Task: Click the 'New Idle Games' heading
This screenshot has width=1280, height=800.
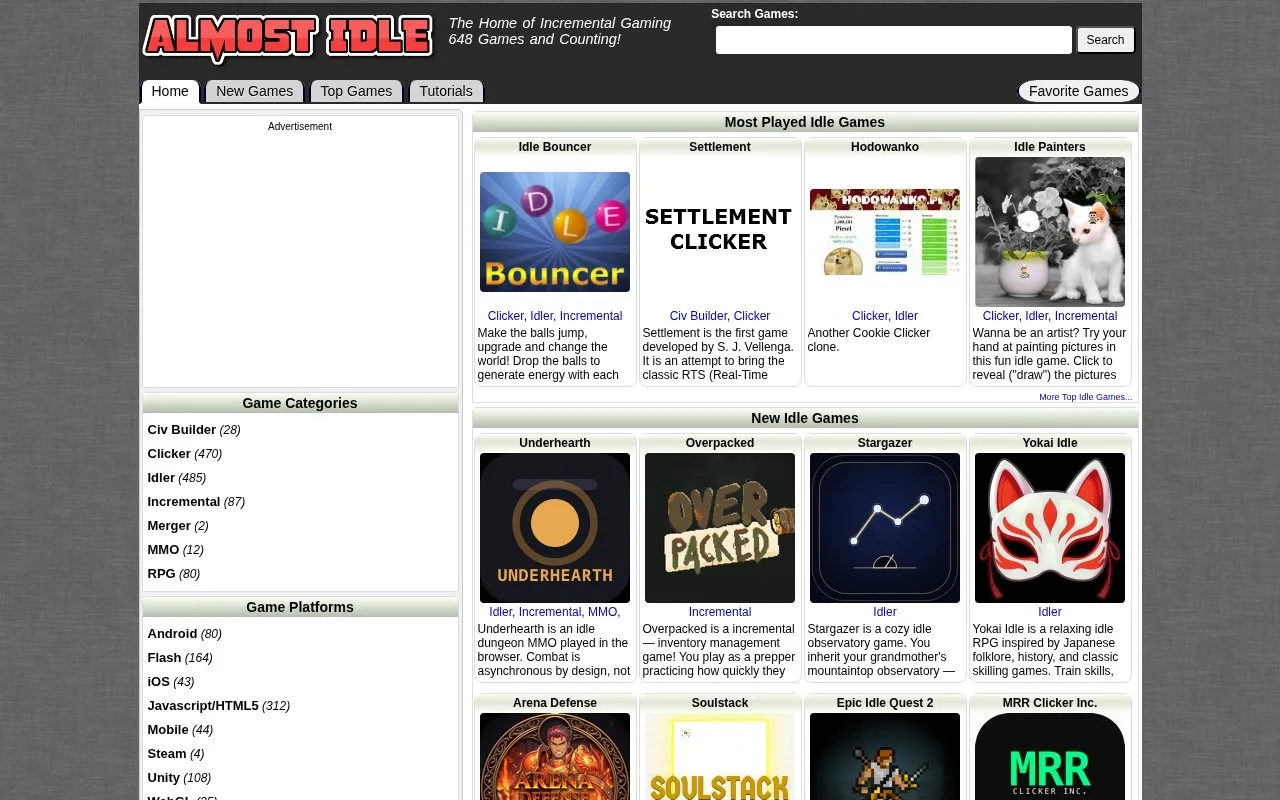Action: coord(805,418)
